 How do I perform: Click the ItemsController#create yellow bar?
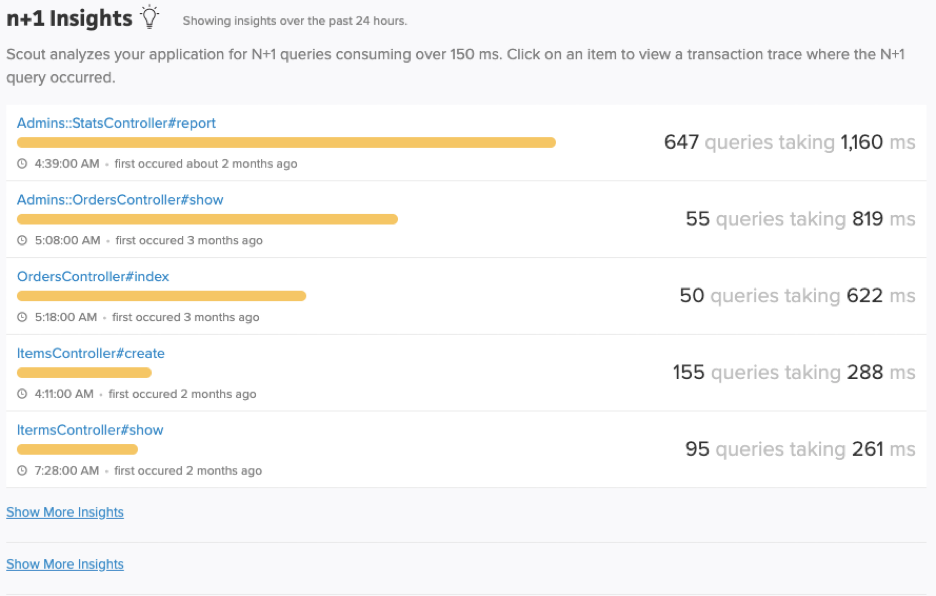84,373
